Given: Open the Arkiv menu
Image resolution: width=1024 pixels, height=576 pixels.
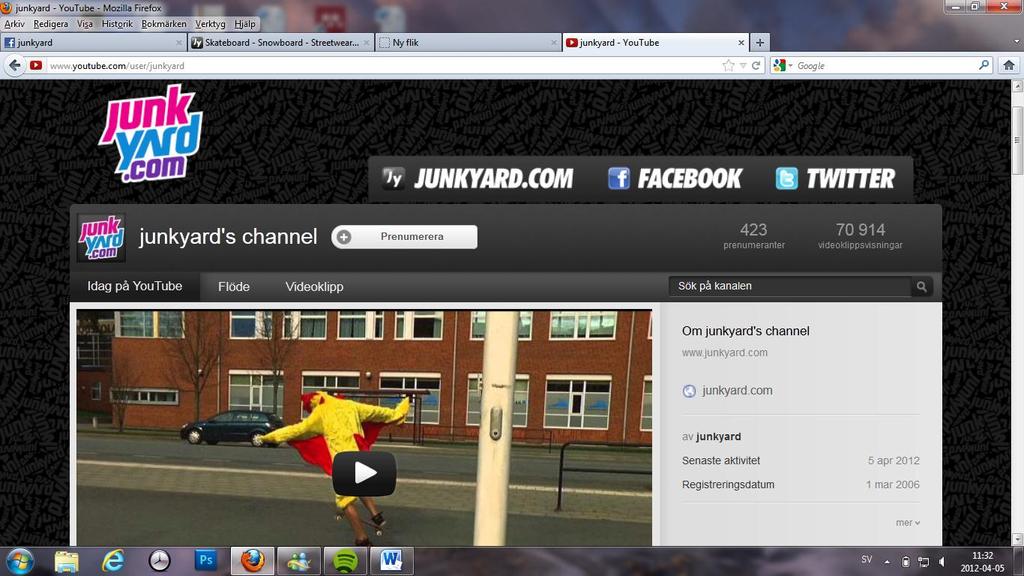Looking at the screenshot, I should point(14,24).
